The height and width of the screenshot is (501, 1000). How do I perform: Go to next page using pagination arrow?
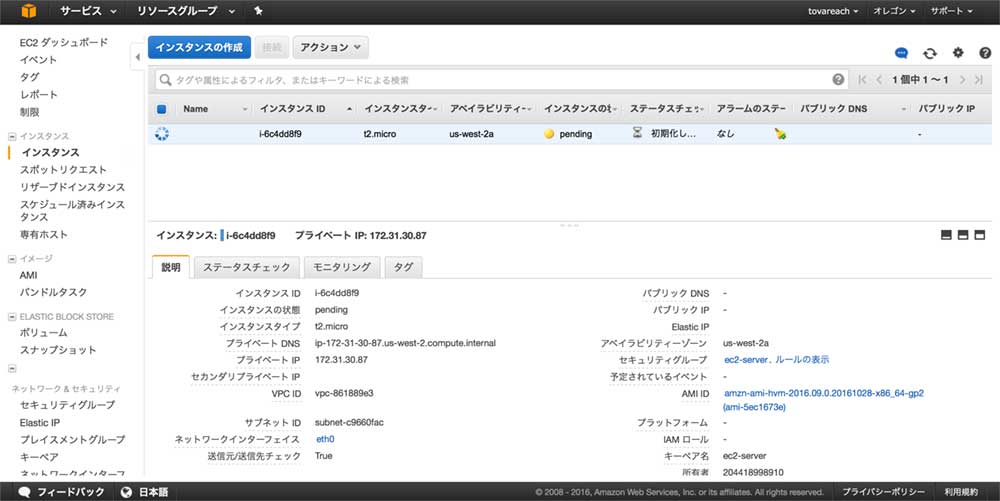coord(964,80)
